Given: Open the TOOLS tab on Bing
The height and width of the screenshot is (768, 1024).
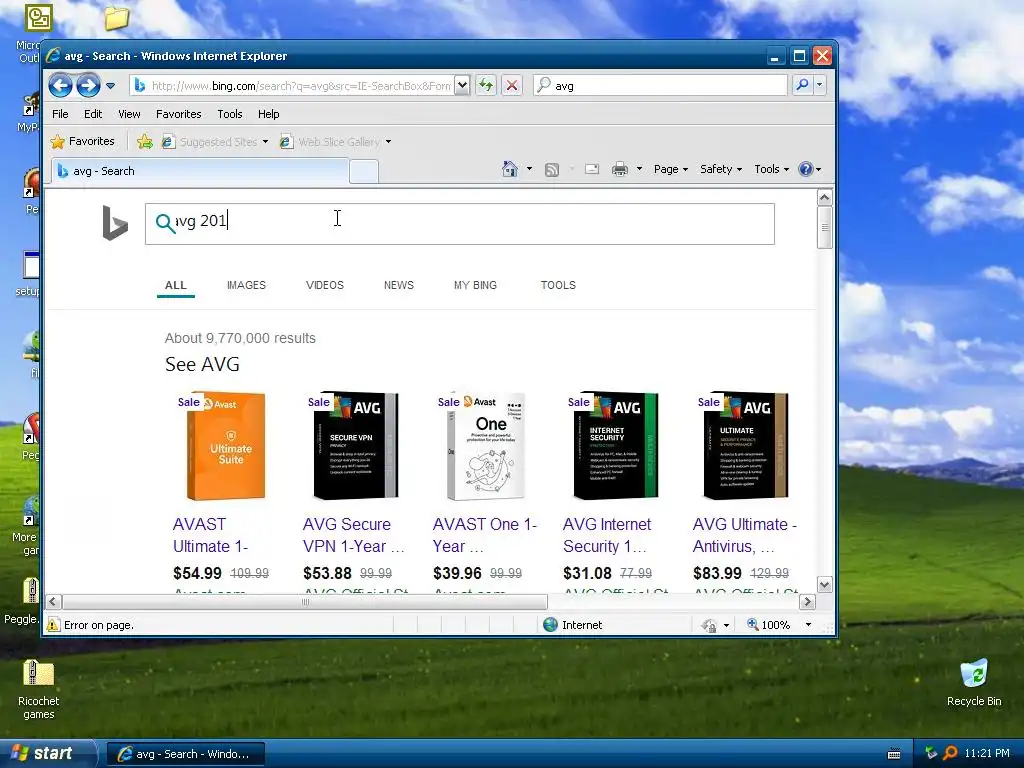Looking at the screenshot, I should click(558, 285).
